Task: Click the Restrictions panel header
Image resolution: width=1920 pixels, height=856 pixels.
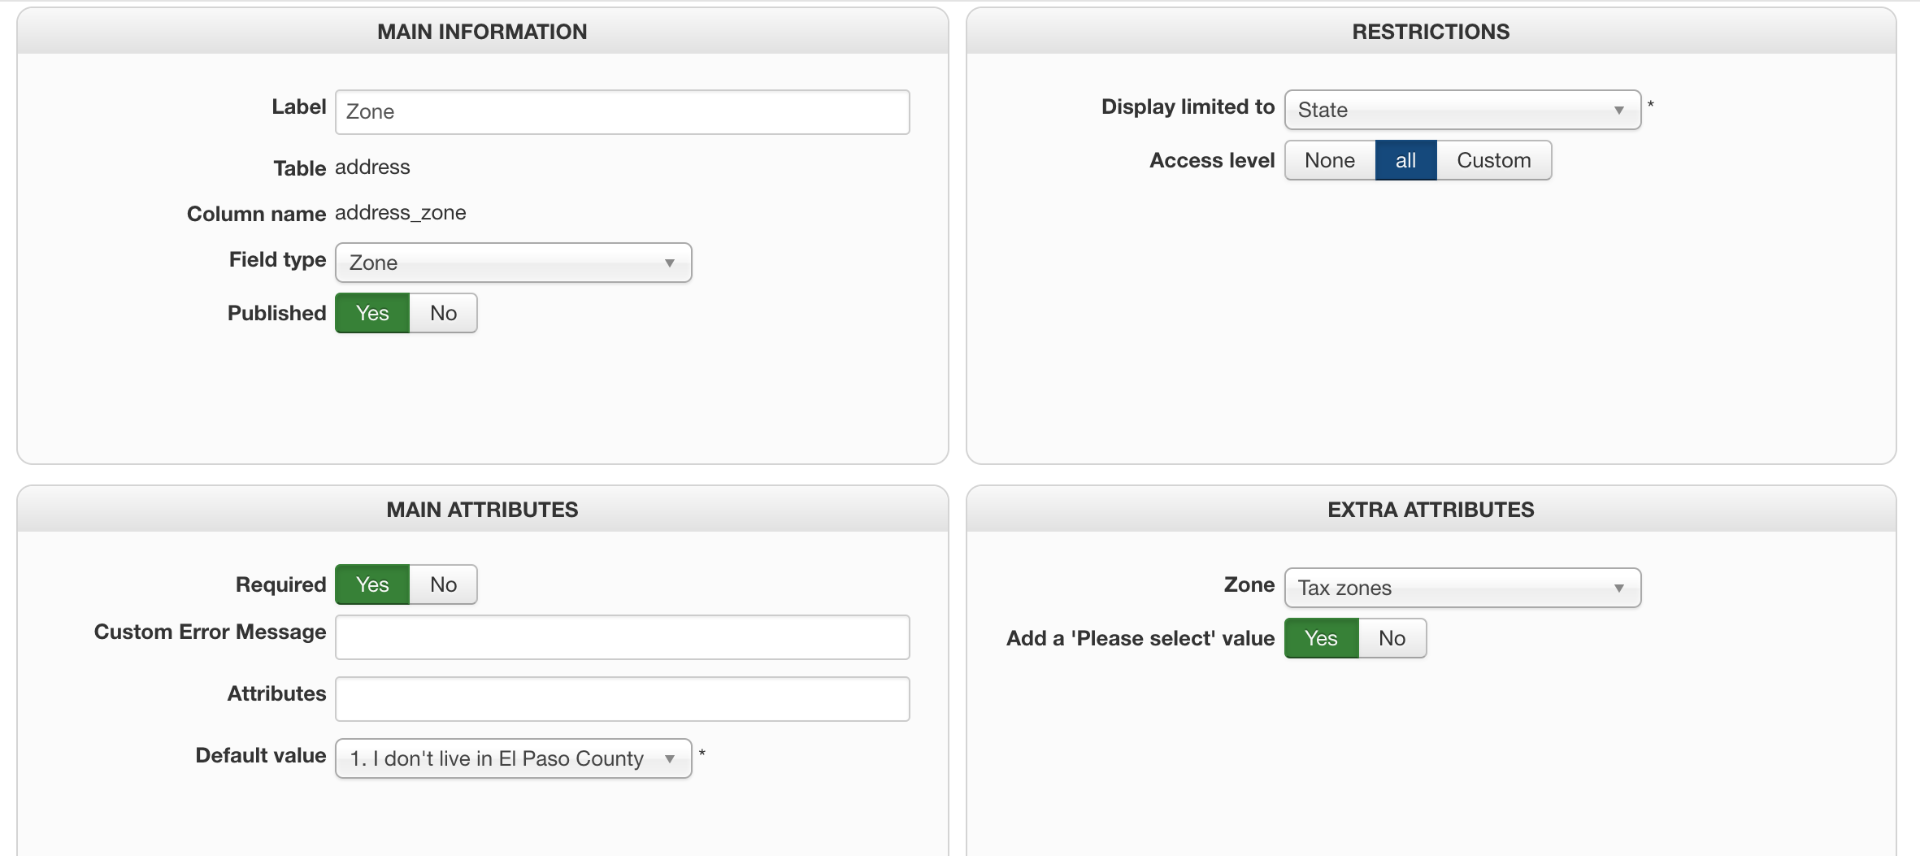Action: 1430,32
